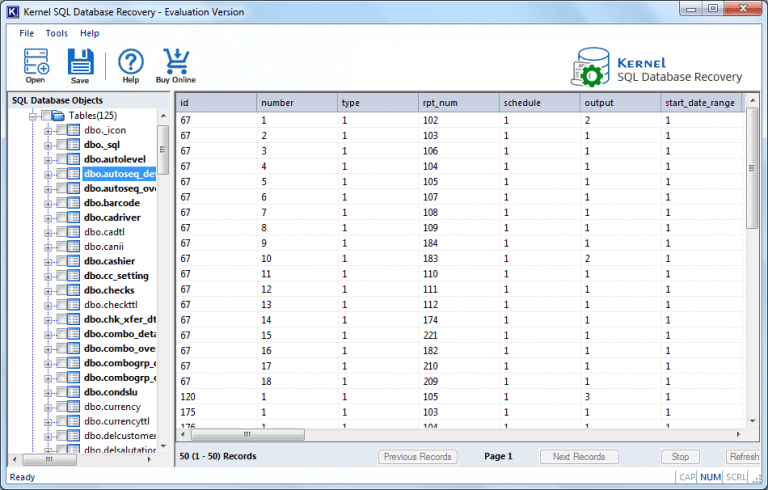Collapse the Tables(125) tree node

coord(33,116)
